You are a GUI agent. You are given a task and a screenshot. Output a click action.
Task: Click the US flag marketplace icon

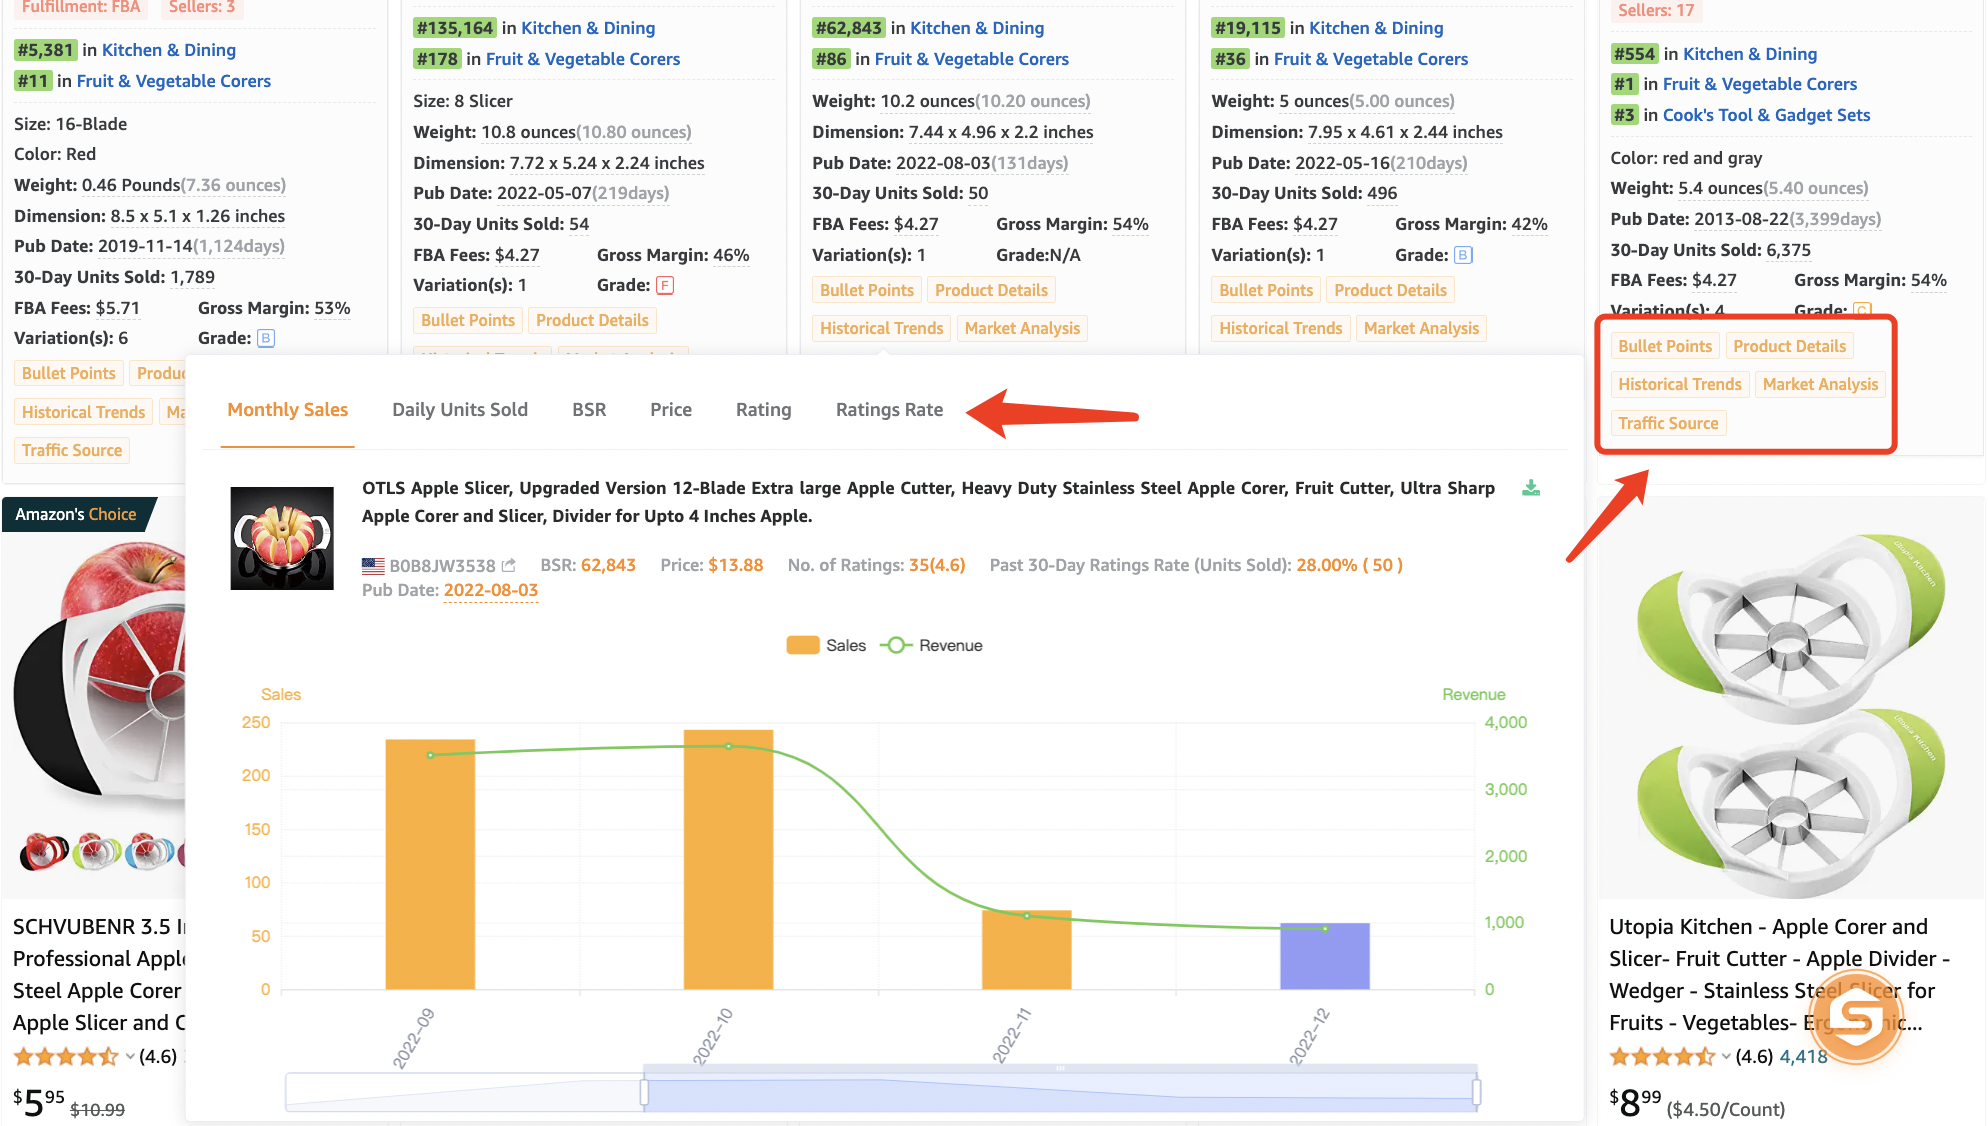373,565
